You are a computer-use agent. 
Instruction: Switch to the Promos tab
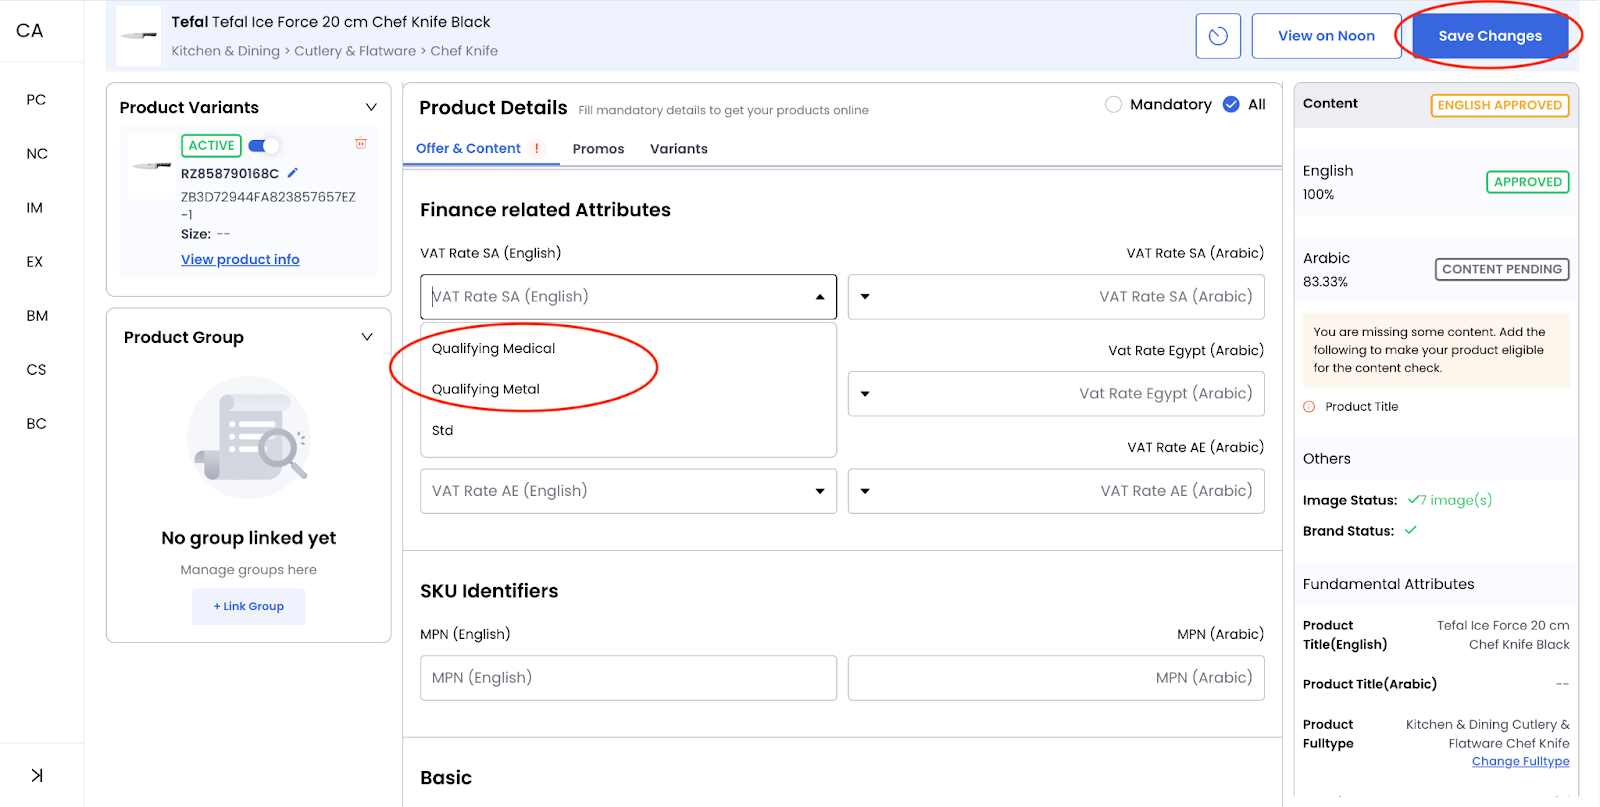point(598,149)
